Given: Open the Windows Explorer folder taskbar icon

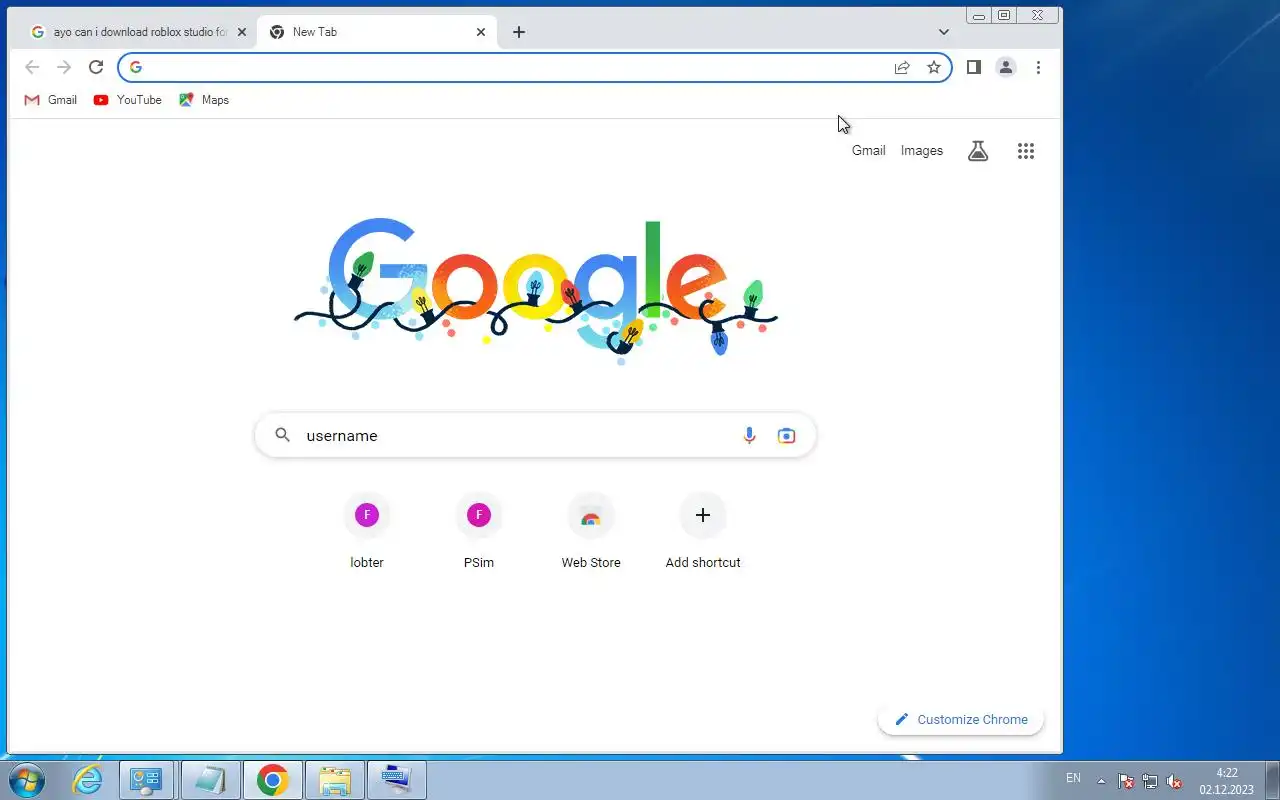Looking at the screenshot, I should [x=334, y=780].
